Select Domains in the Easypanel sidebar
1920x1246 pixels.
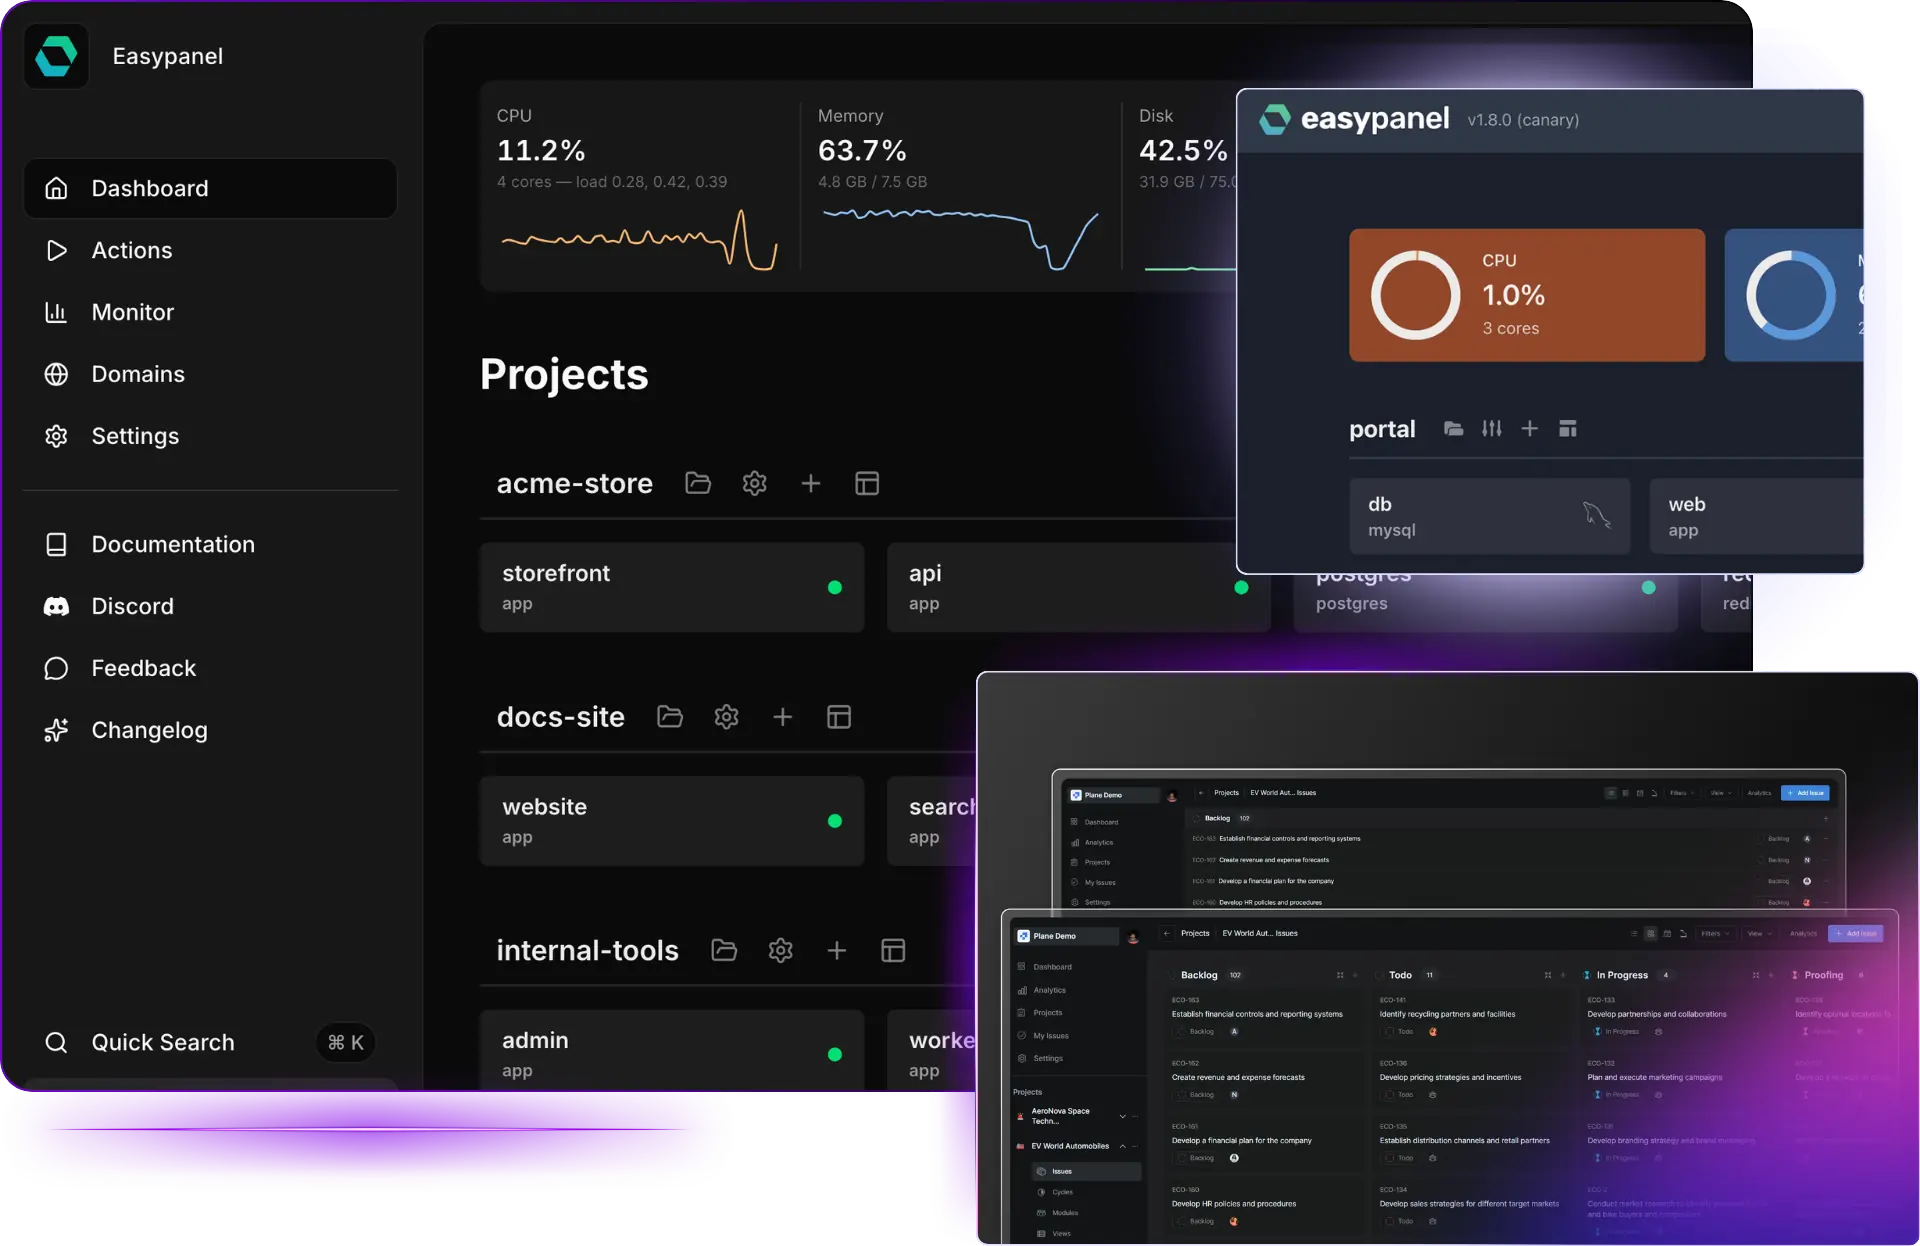(x=210, y=374)
